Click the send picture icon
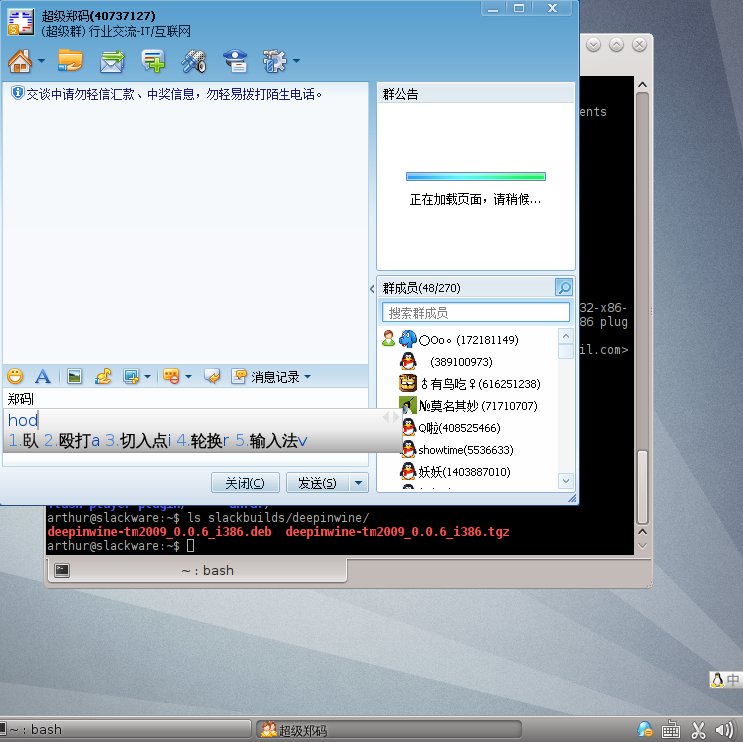This screenshot has width=743, height=742. click(x=74, y=377)
